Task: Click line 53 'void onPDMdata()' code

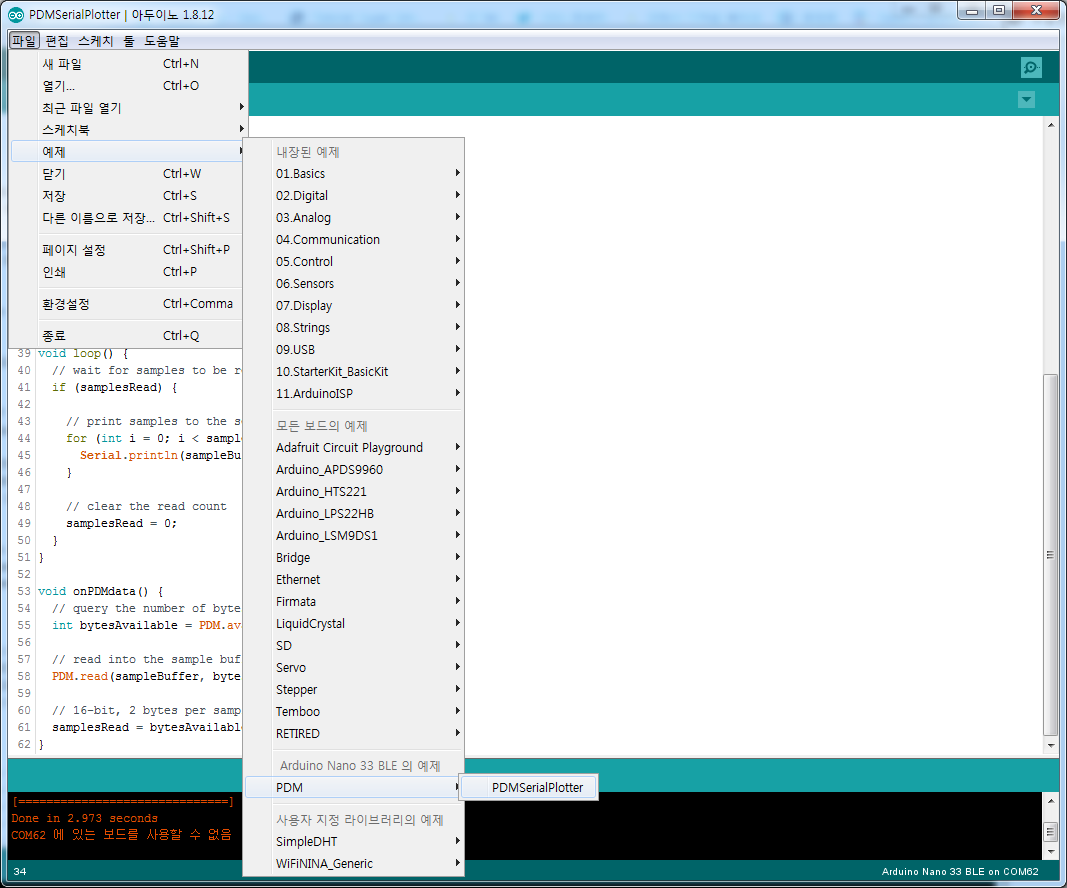Action: click(x=100, y=591)
